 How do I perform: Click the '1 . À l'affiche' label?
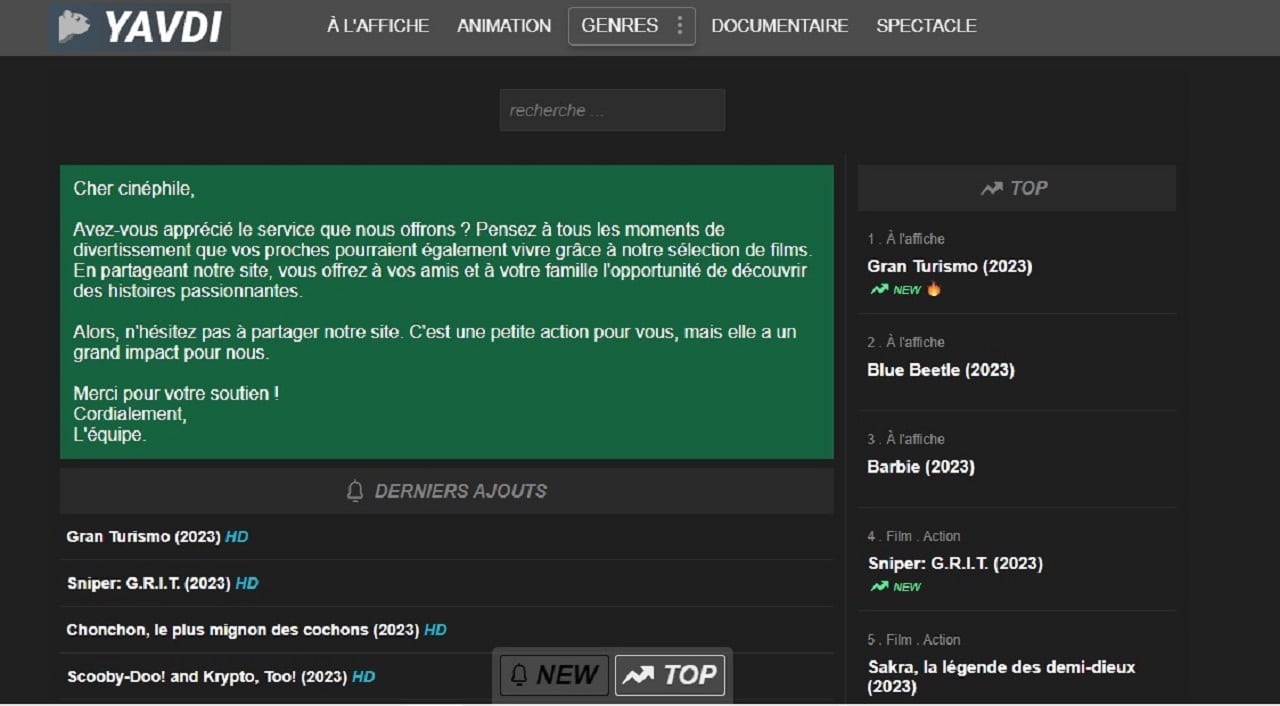[906, 239]
